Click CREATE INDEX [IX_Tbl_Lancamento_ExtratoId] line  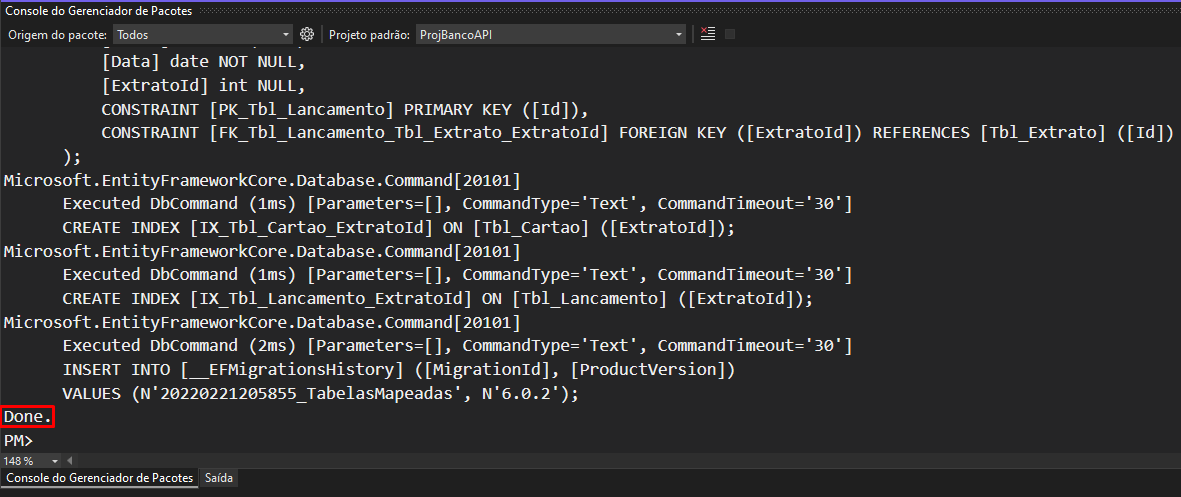point(438,298)
